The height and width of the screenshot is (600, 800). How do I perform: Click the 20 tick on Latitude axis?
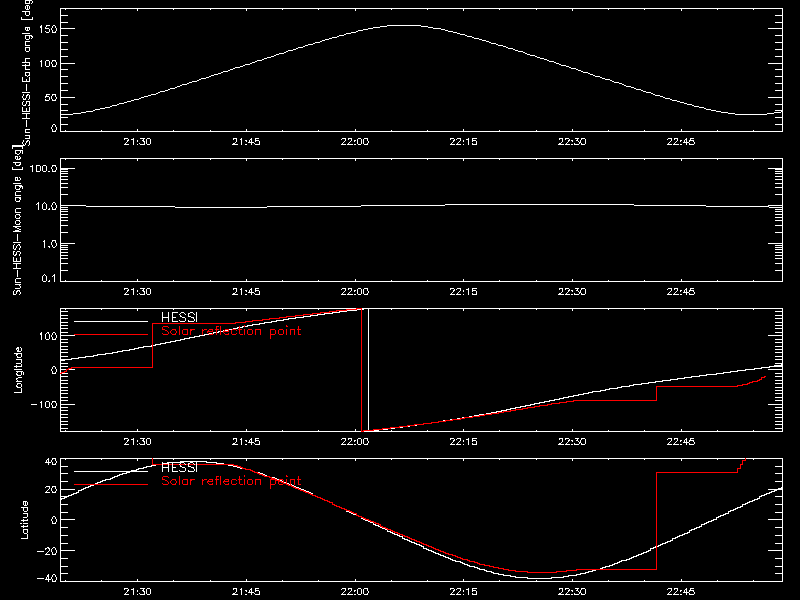click(51, 490)
